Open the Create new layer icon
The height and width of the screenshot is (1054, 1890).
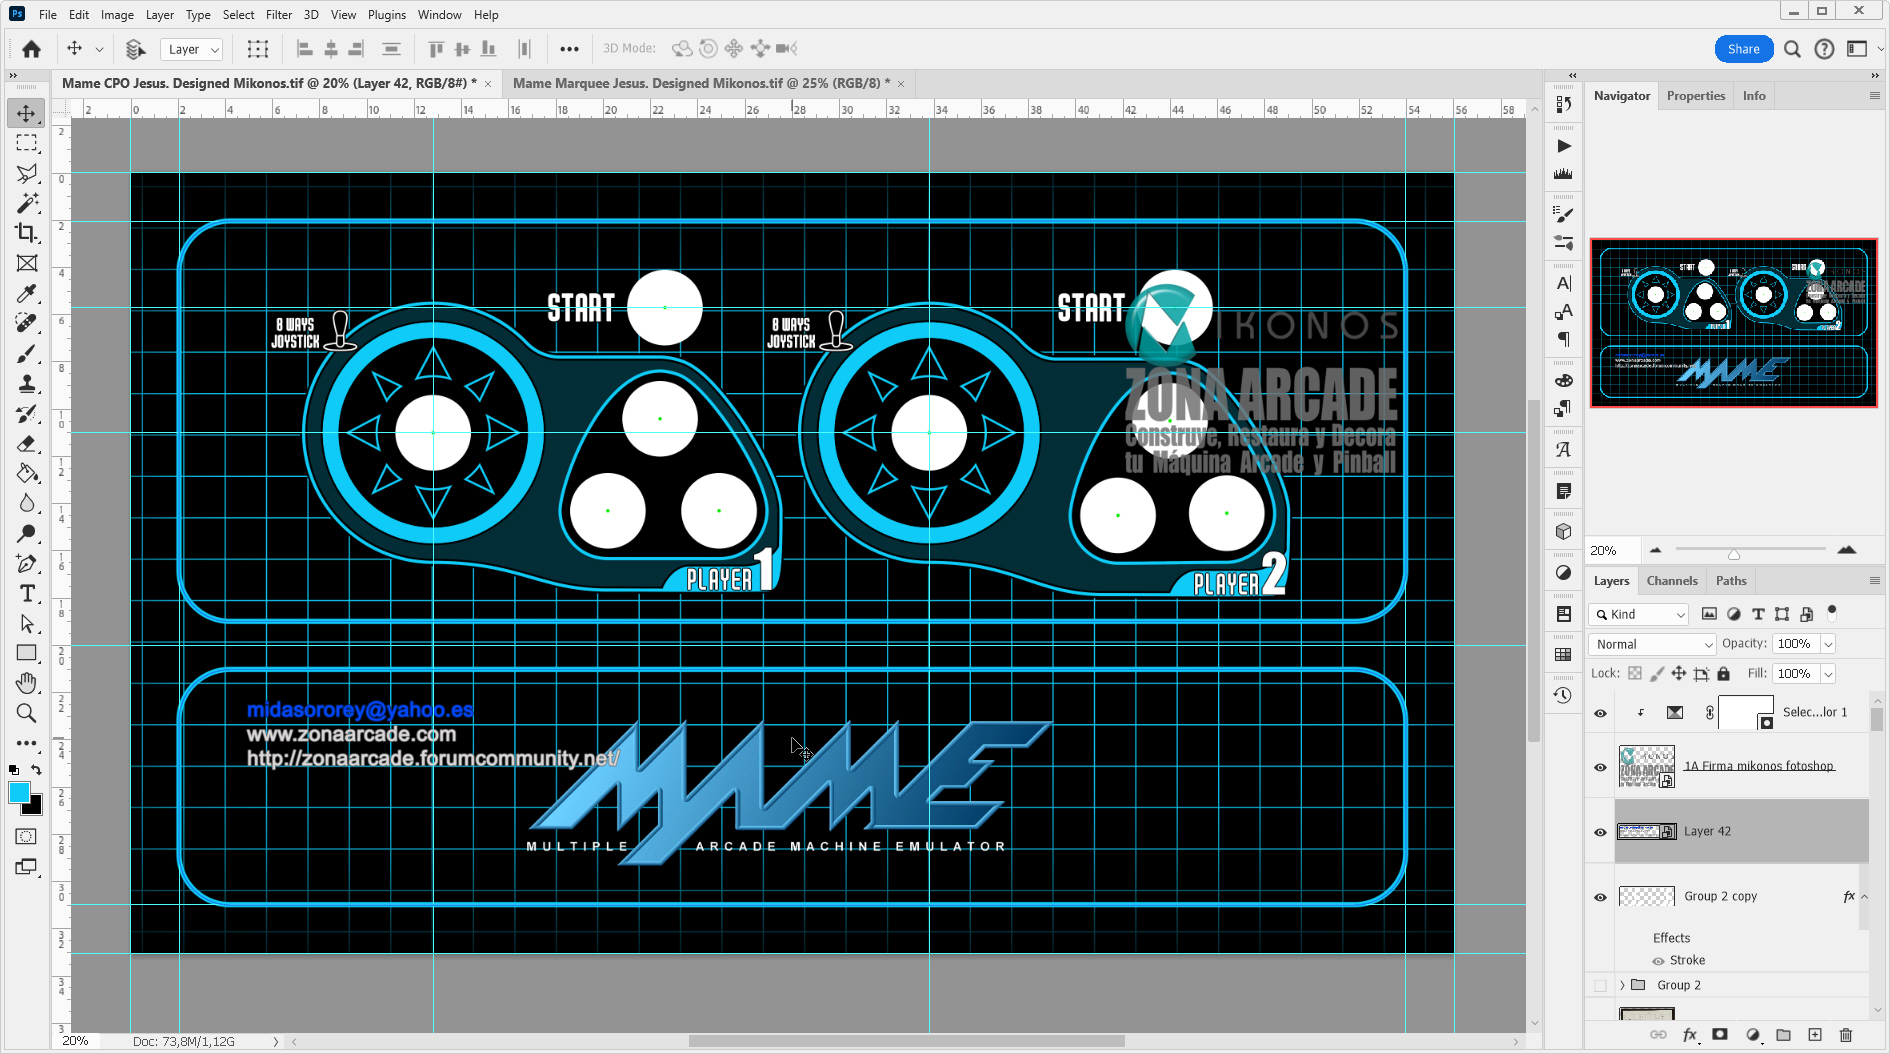point(1815,1035)
